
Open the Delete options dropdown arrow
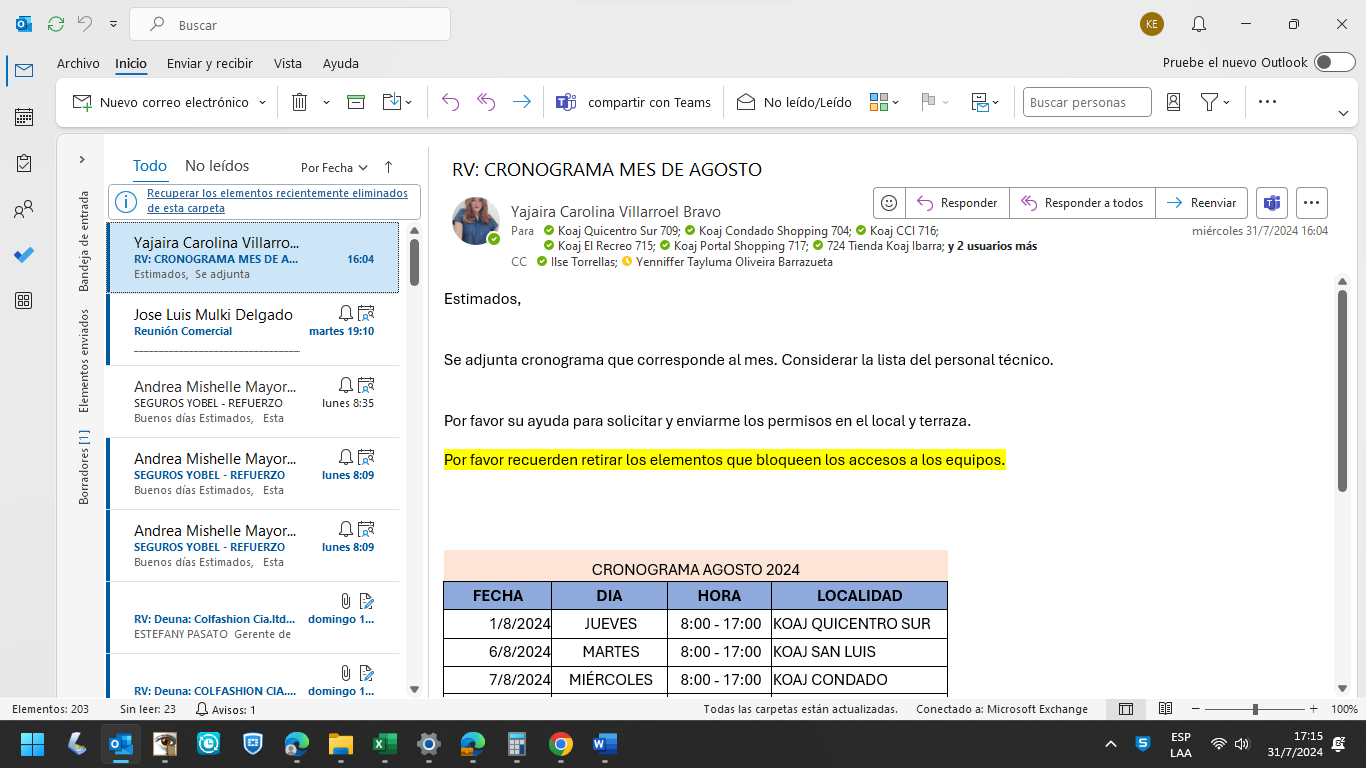point(326,102)
